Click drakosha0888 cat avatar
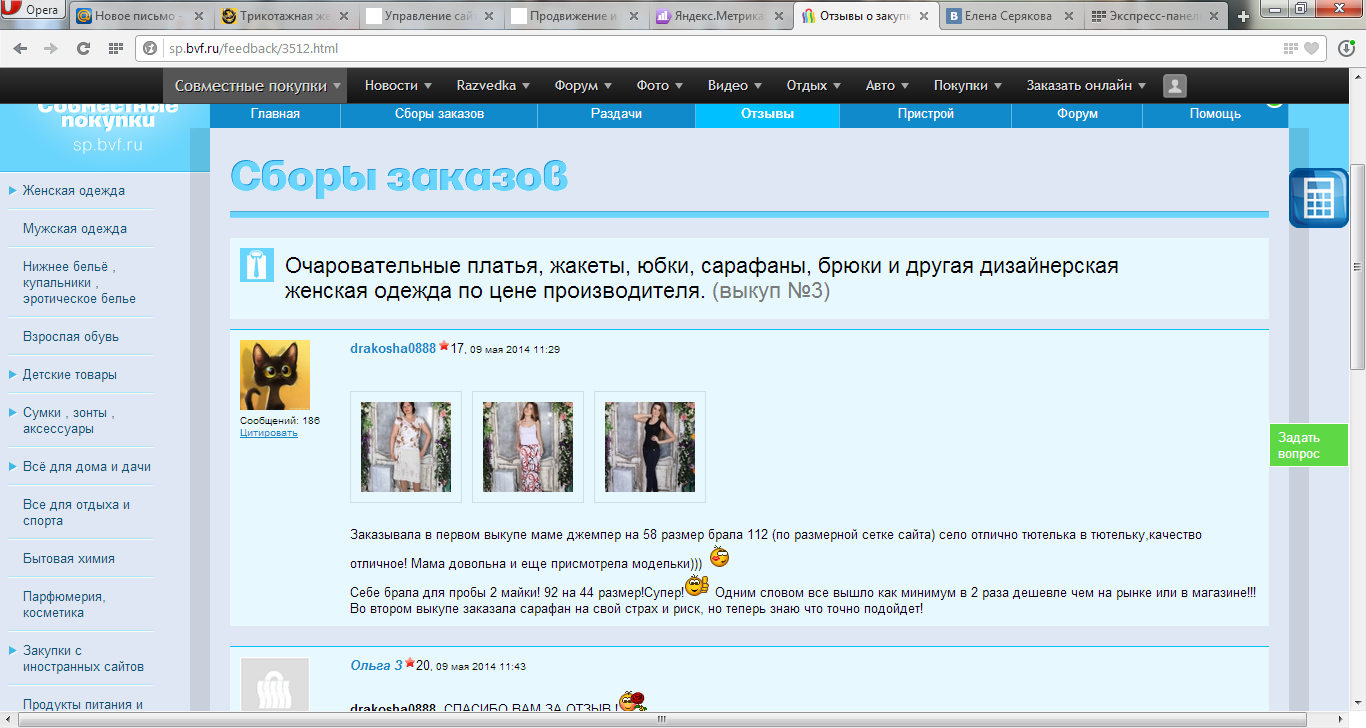Screen dimensions: 1366x728 [275, 375]
